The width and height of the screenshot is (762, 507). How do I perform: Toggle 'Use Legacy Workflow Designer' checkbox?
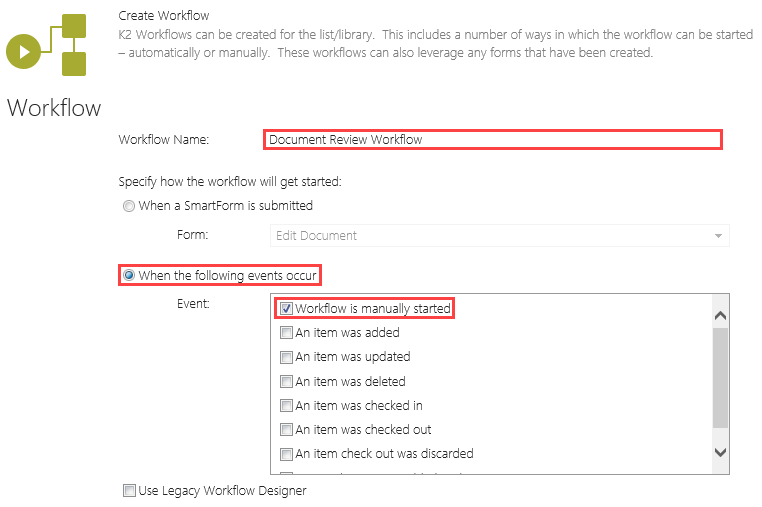click(128, 491)
